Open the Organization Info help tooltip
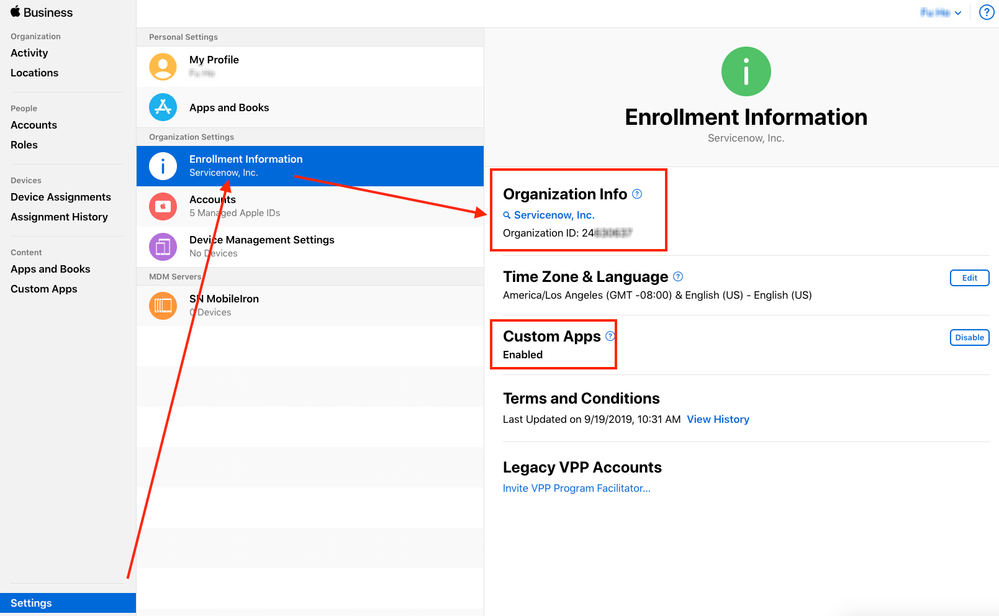 click(x=637, y=194)
